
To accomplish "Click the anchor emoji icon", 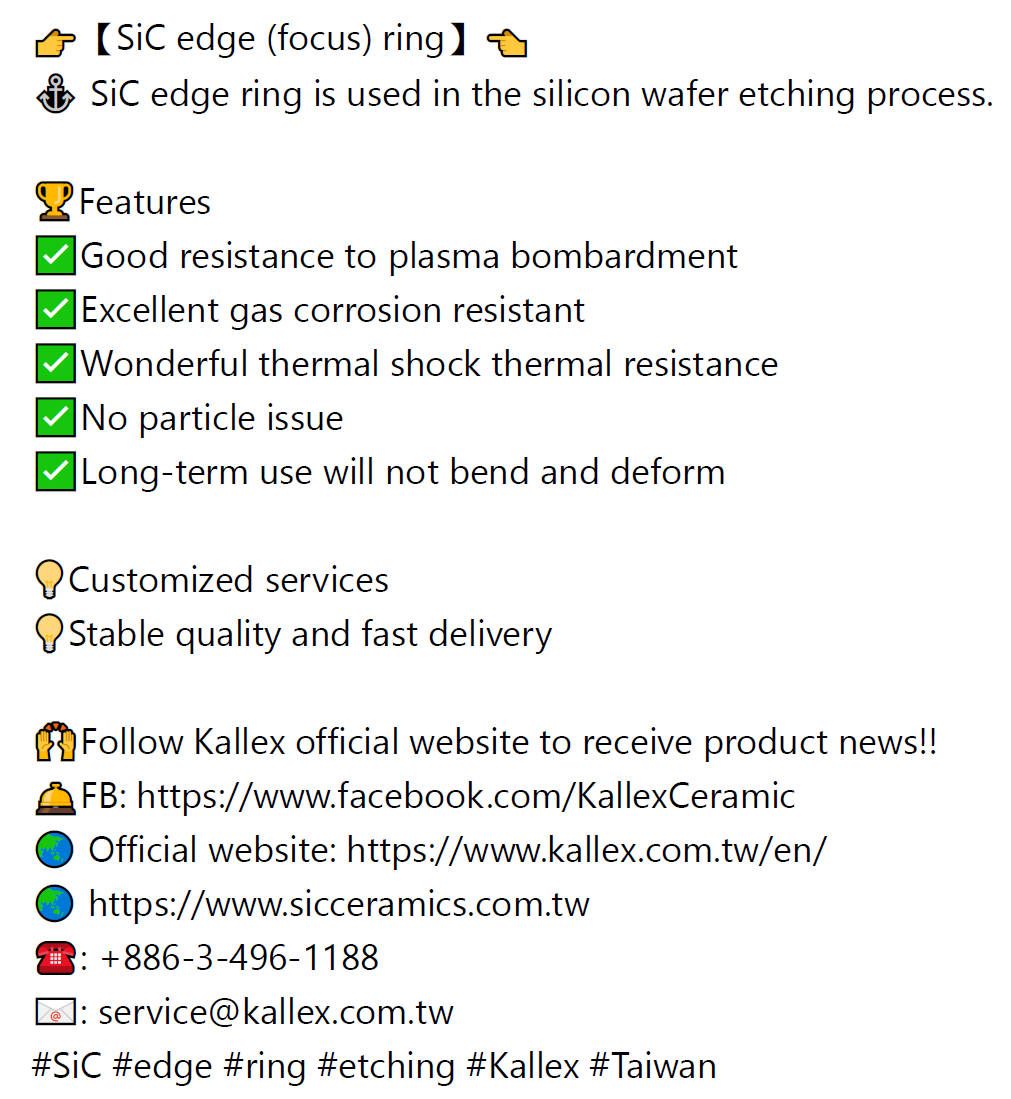I will [54, 96].
